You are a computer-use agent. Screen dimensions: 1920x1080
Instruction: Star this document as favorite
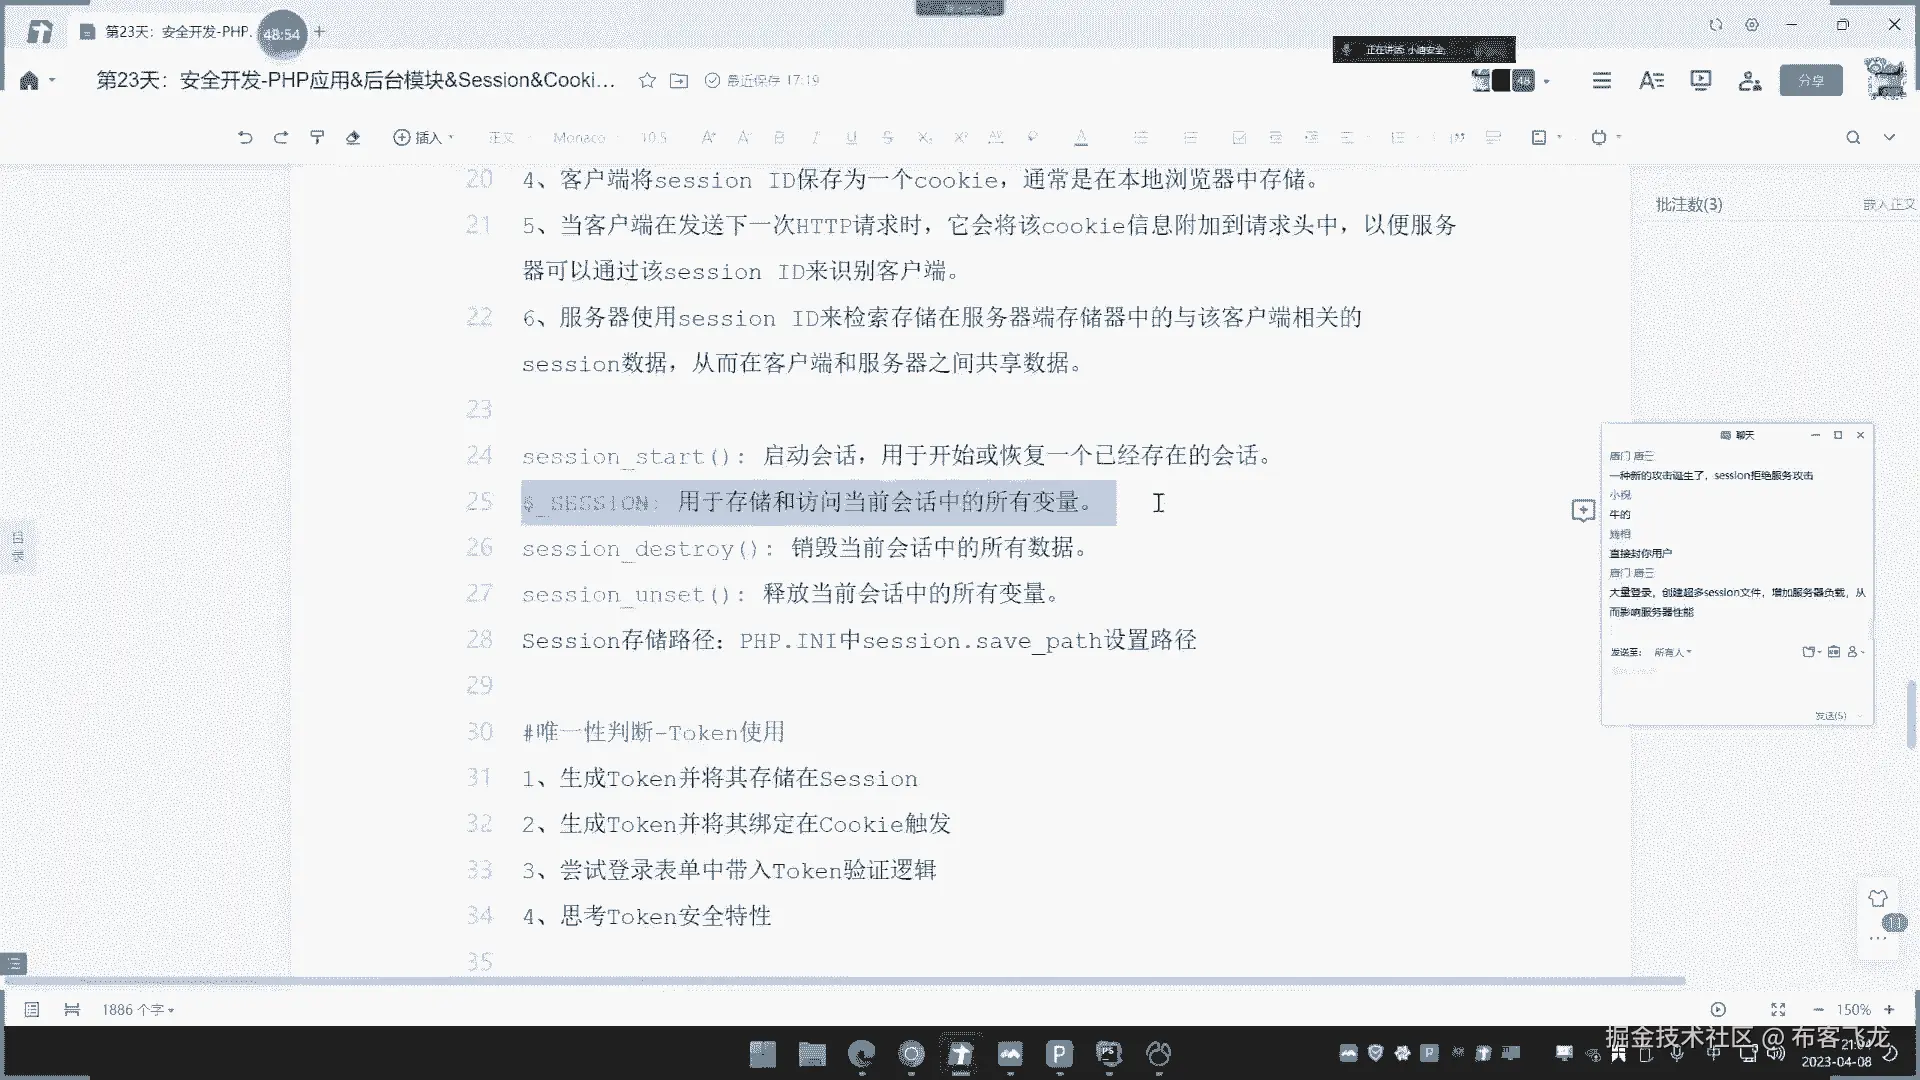pyautogui.click(x=647, y=80)
